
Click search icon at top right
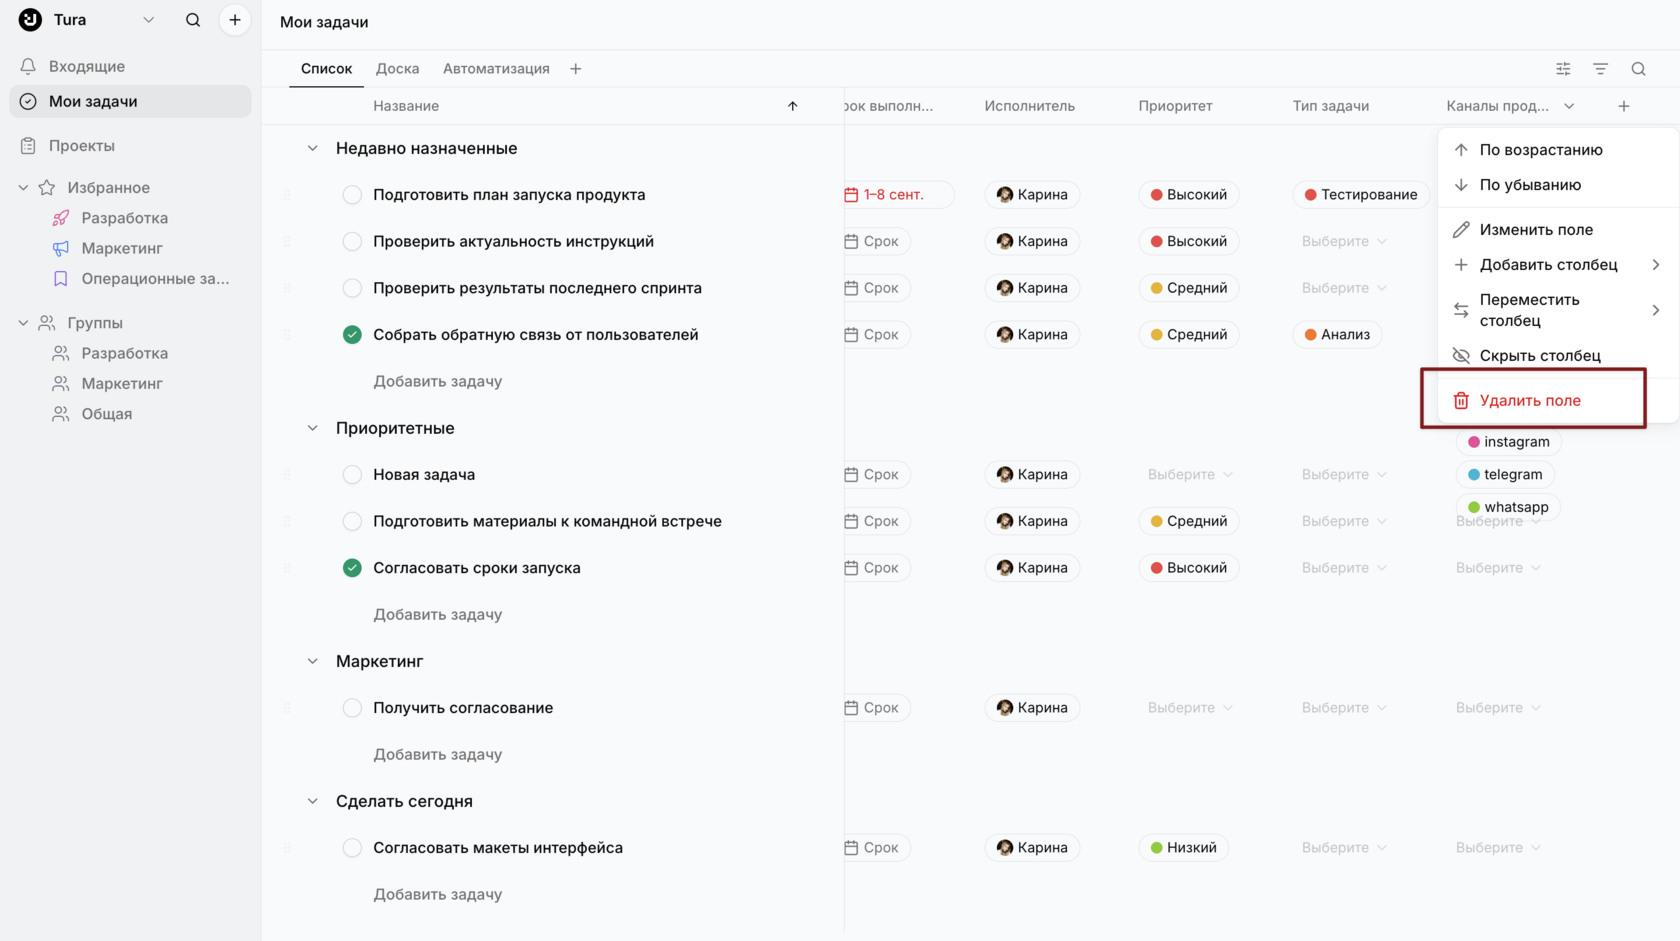pyautogui.click(x=1638, y=69)
